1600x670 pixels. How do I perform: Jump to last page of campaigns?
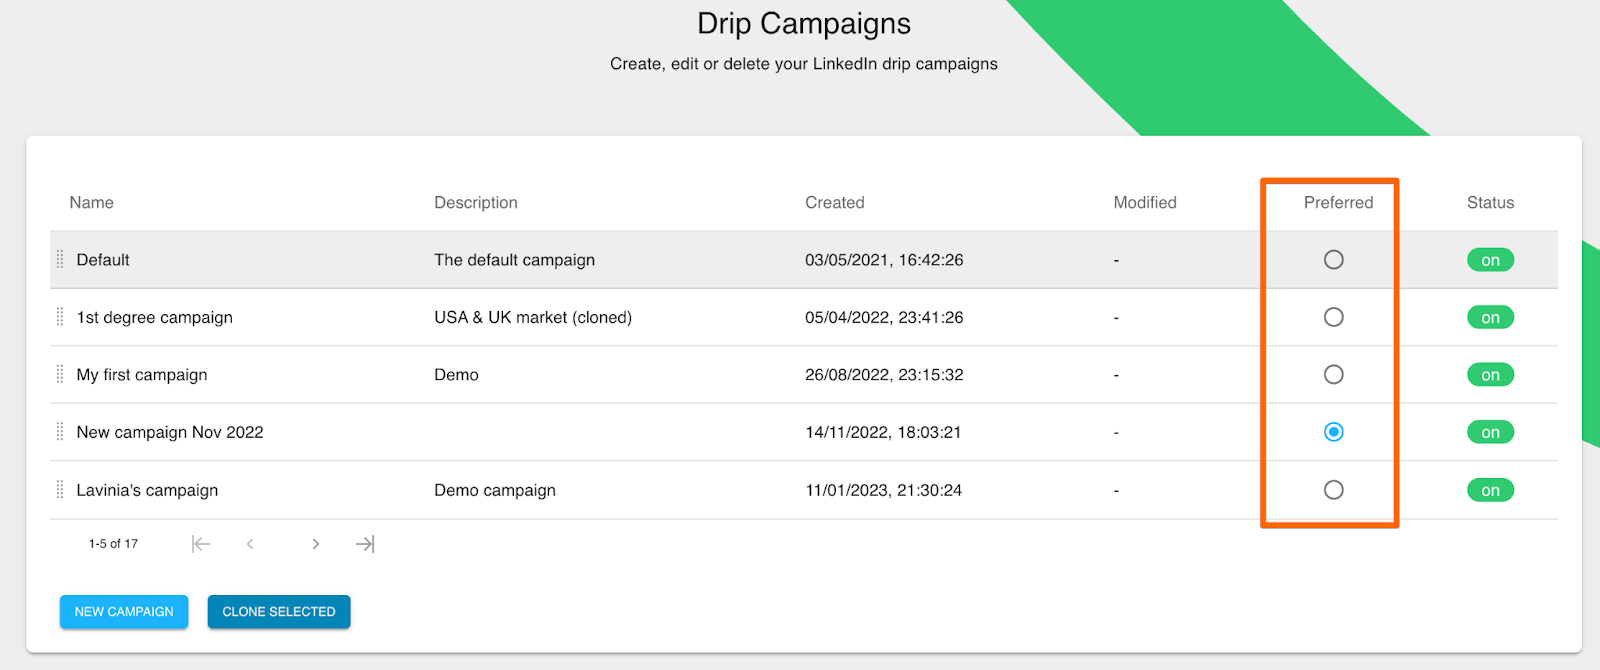365,544
